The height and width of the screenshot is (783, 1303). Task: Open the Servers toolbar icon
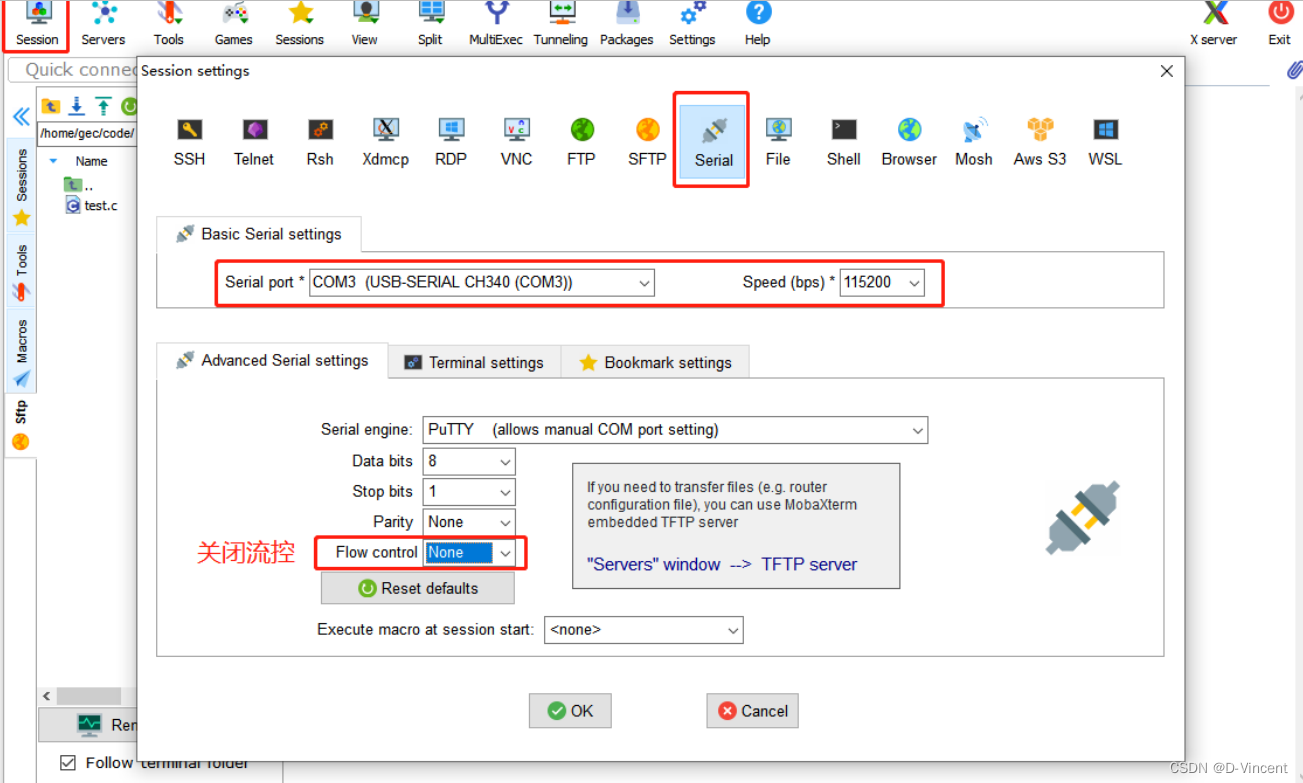103,25
